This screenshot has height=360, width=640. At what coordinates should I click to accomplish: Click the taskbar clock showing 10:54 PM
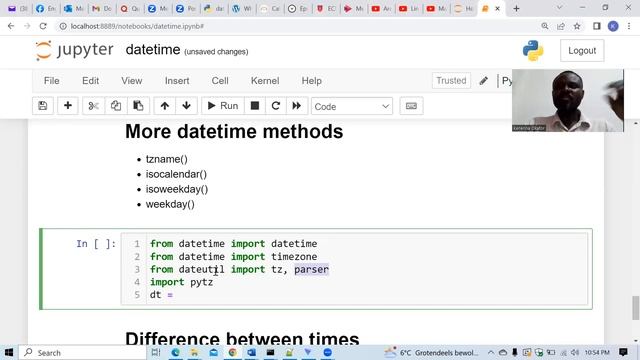[597, 352]
